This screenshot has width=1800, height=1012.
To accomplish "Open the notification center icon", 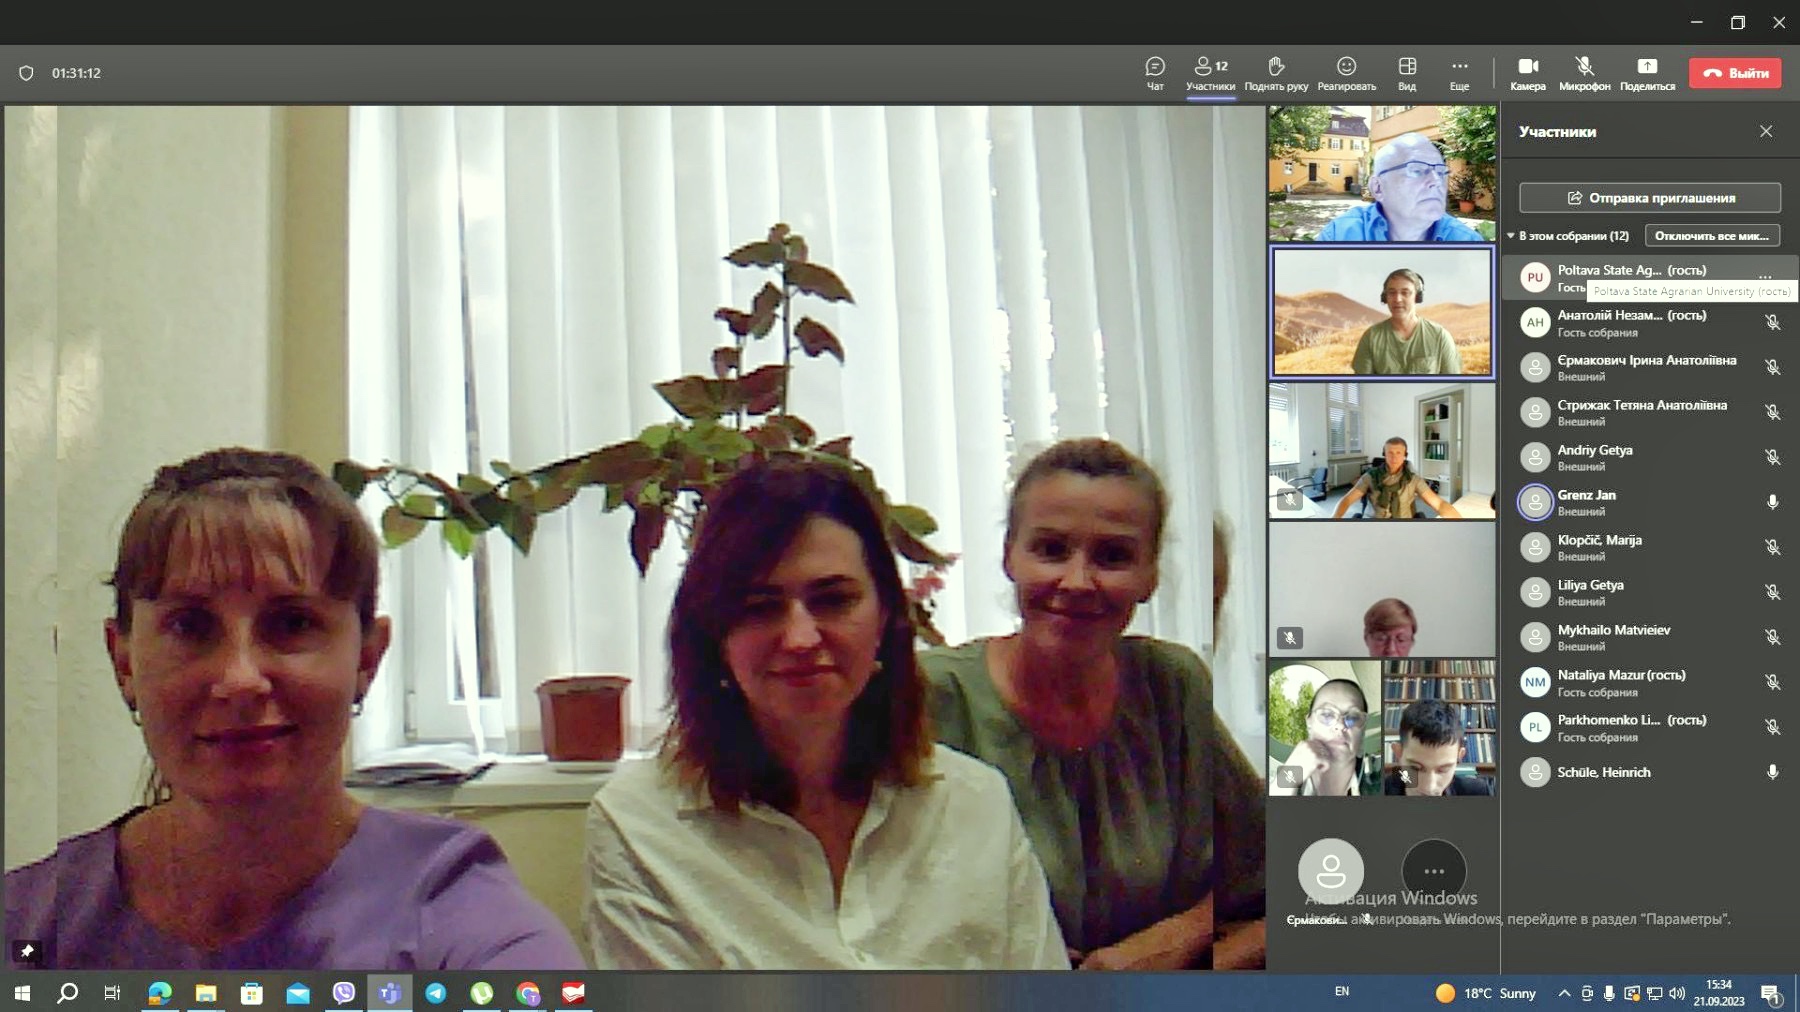I will (1770, 993).
